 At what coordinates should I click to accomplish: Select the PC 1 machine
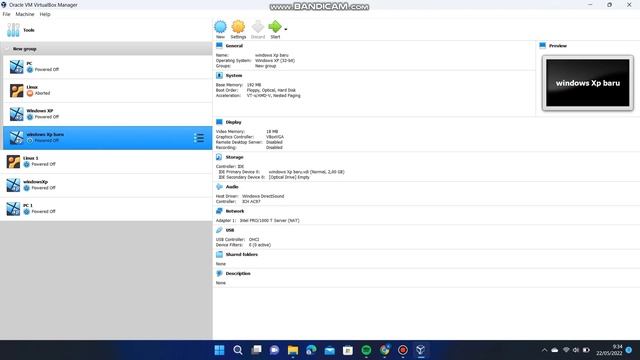(106, 209)
